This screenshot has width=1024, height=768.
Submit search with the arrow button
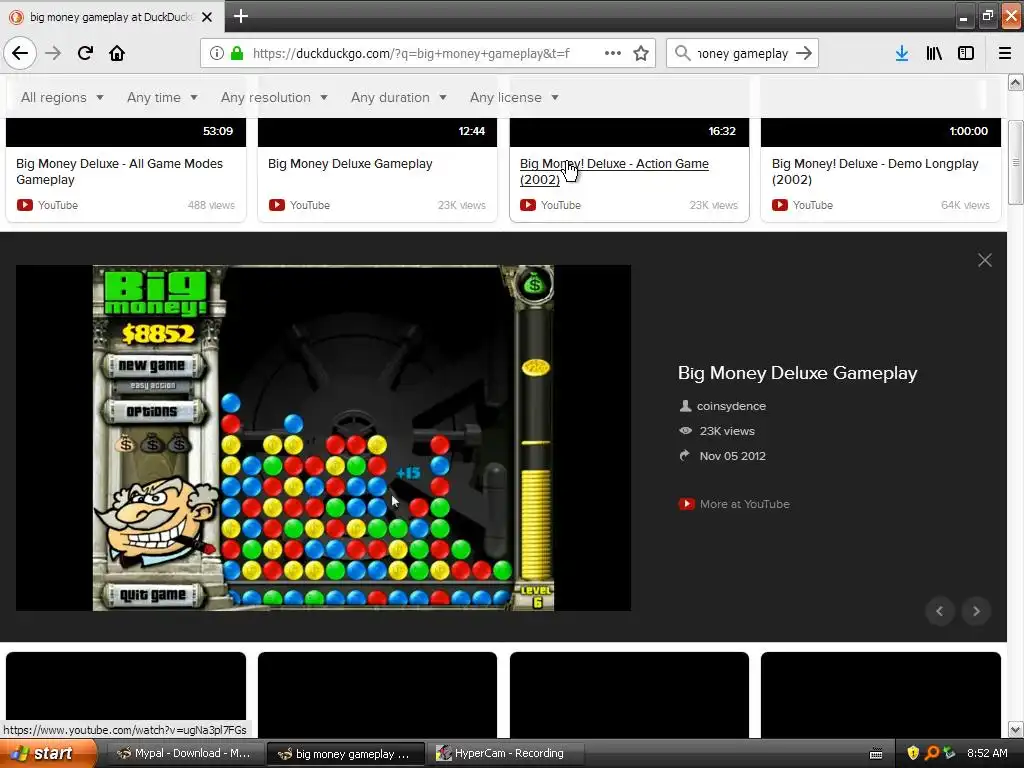804,53
